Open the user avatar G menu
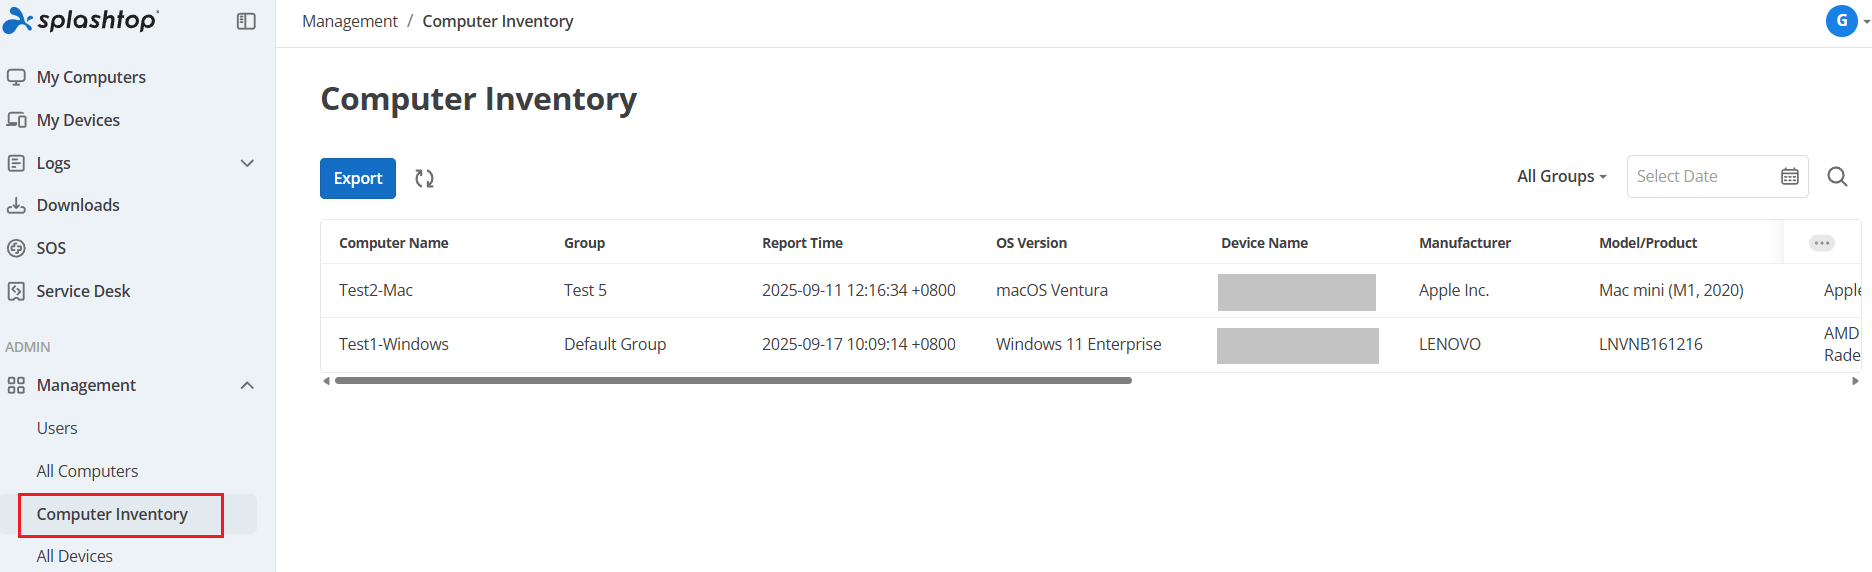The height and width of the screenshot is (572, 1872). click(1842, 21)
